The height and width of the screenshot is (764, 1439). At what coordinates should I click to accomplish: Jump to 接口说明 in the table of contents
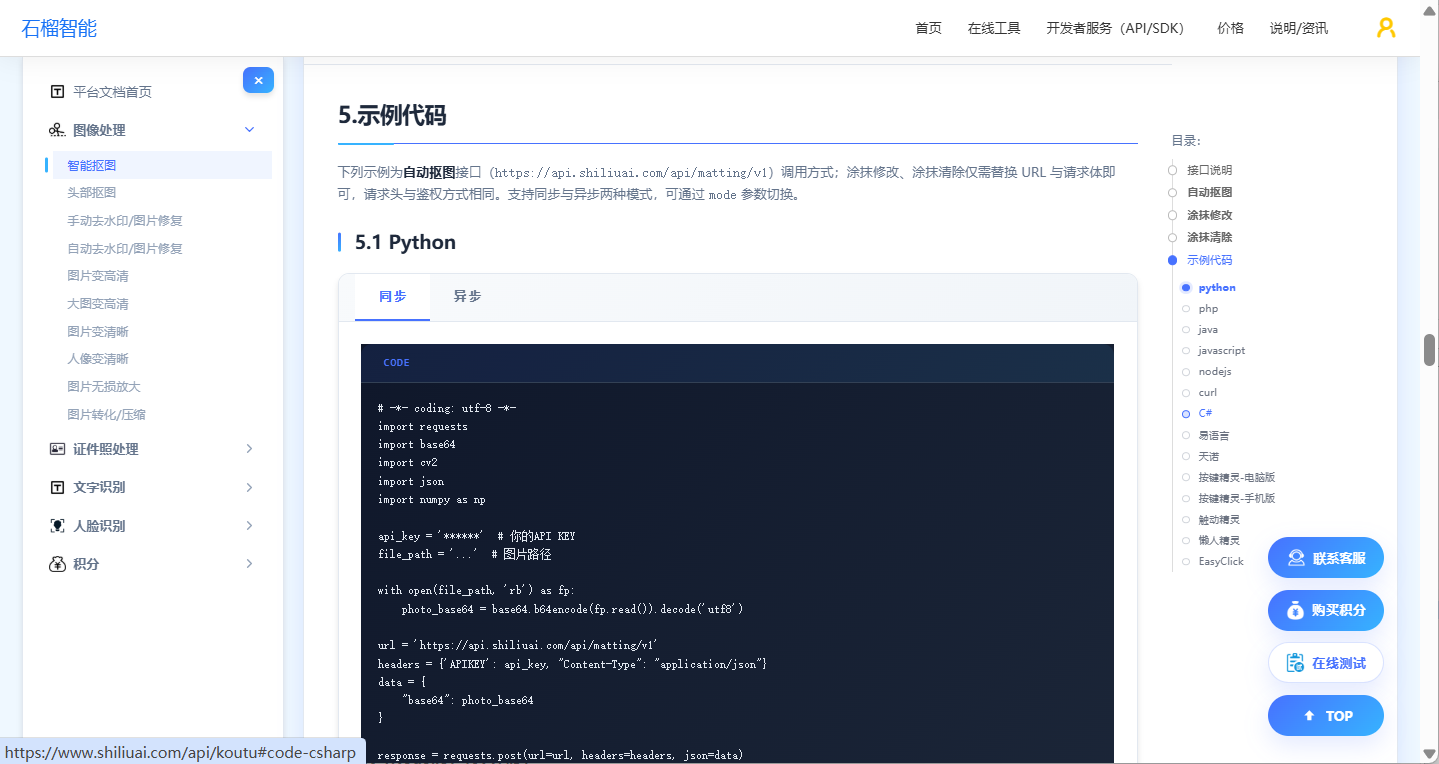(1209, 170)
